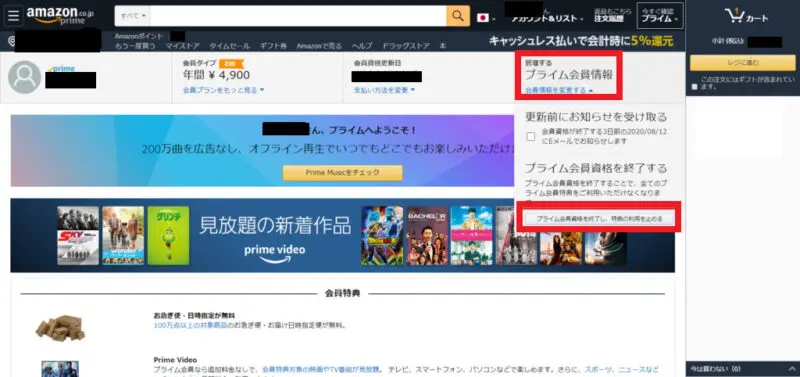800x377 pixels.
Task: Open the Bachelor show poster
Action: pyautogui.click(x=427, y=235)
